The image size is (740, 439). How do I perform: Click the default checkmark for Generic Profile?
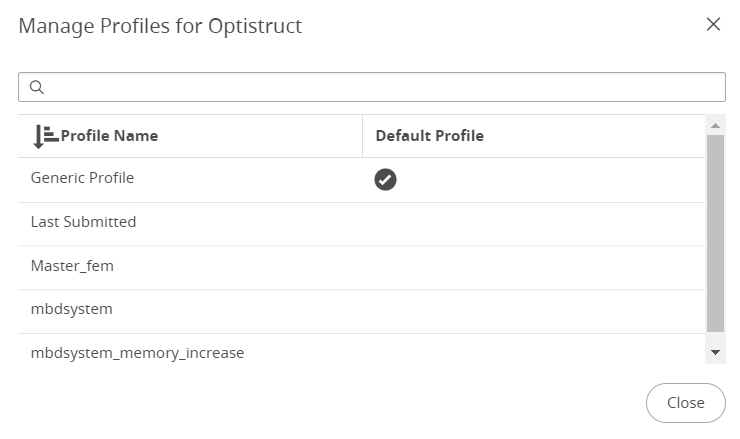coord(385,179)
